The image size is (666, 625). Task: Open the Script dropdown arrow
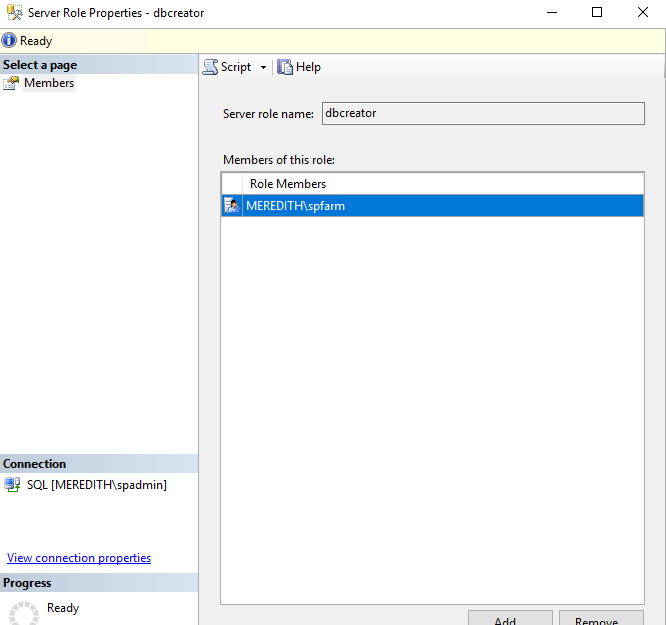[x=263, y=67]
